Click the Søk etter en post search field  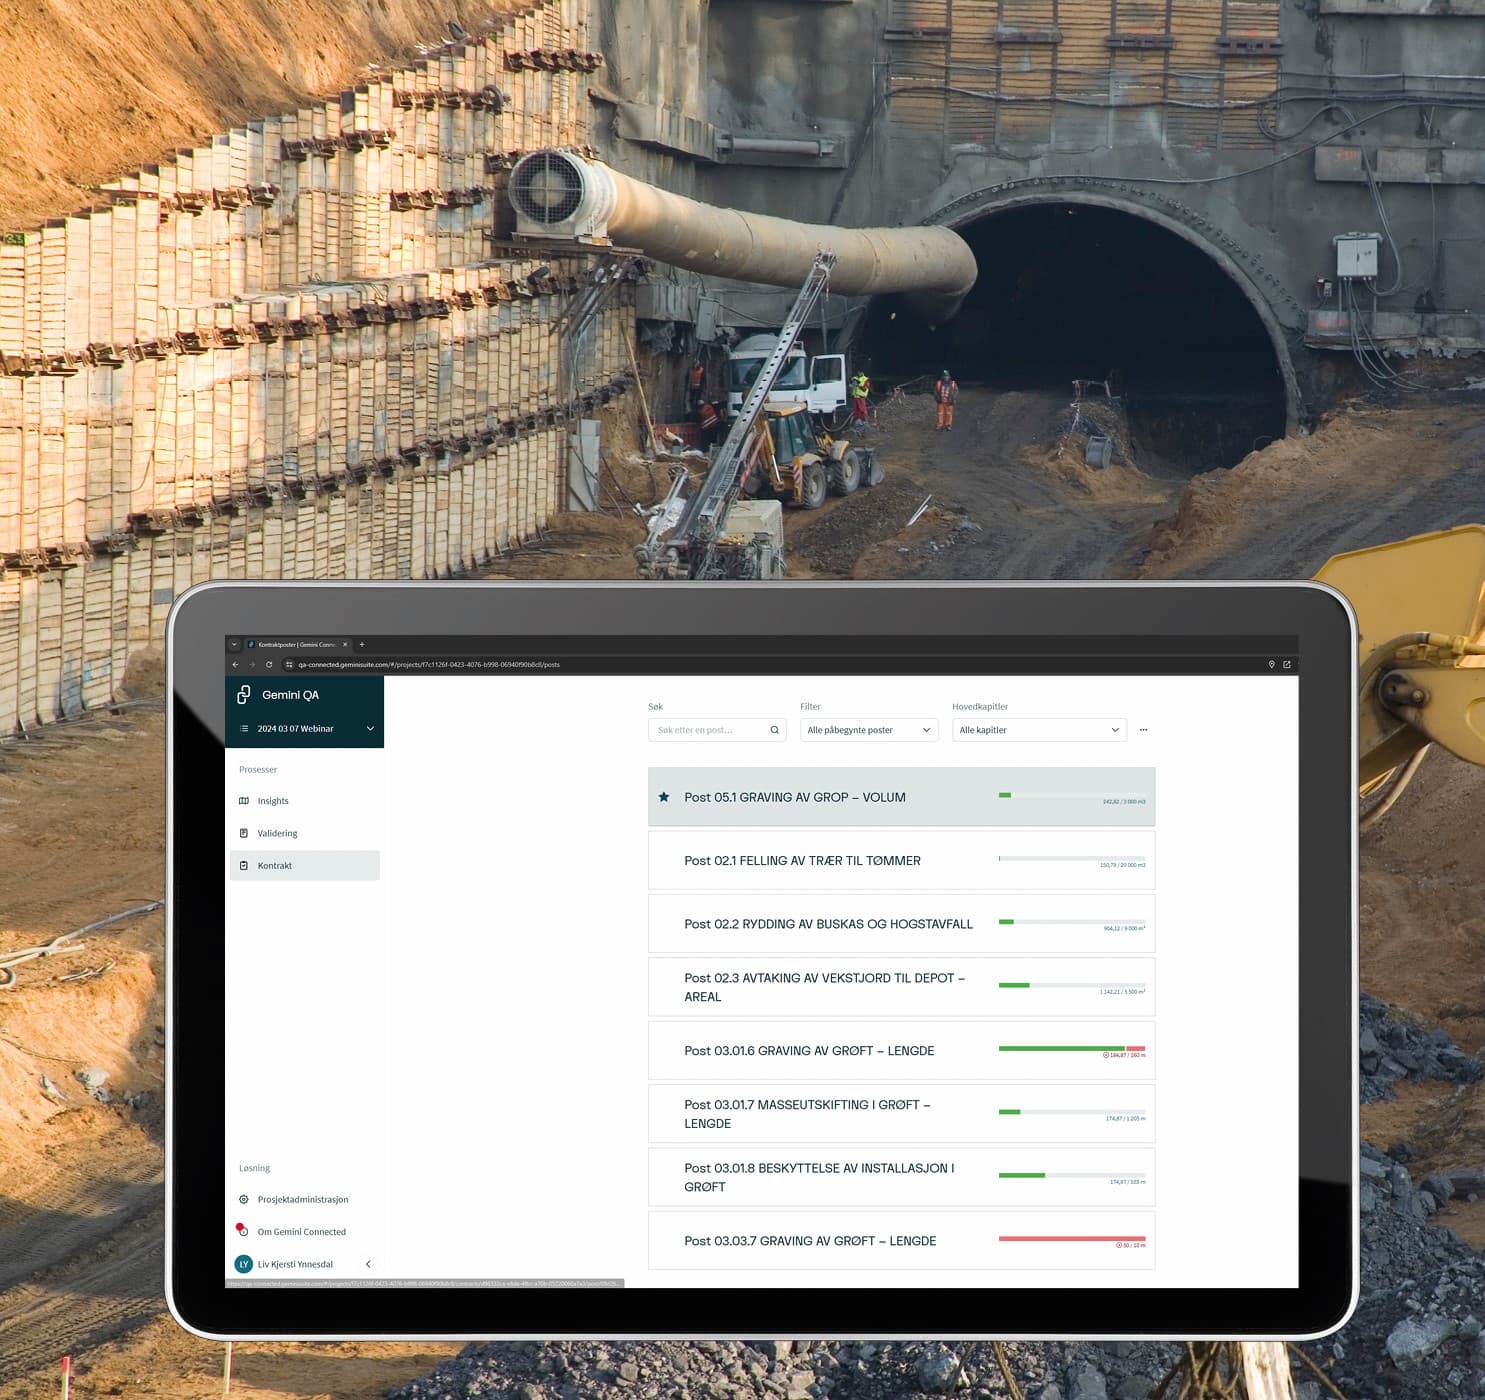[708, 730]
